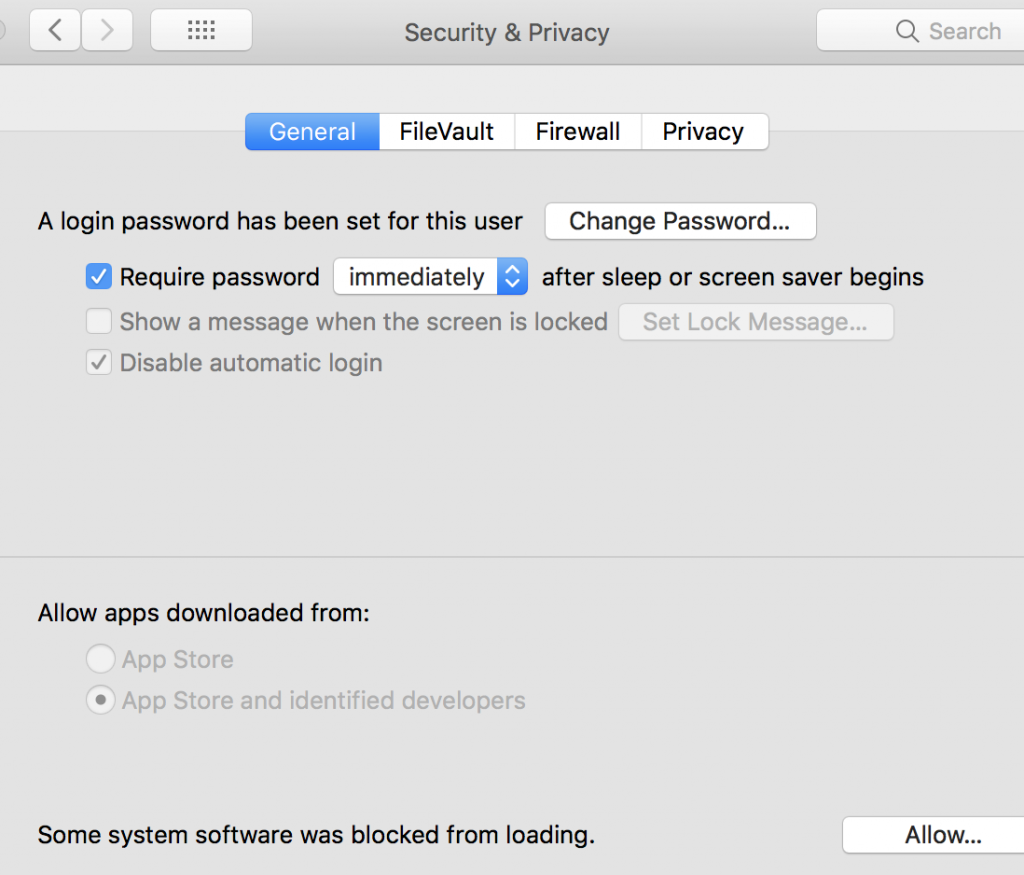Open the Show All preferences grid

tap(200, 30)
